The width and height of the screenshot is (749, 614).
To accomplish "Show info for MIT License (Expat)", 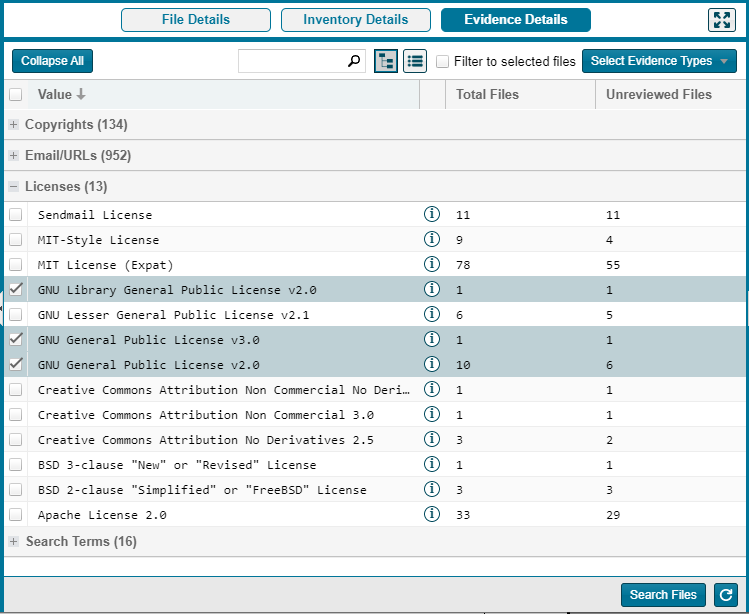I will click(x=432, y=265).
